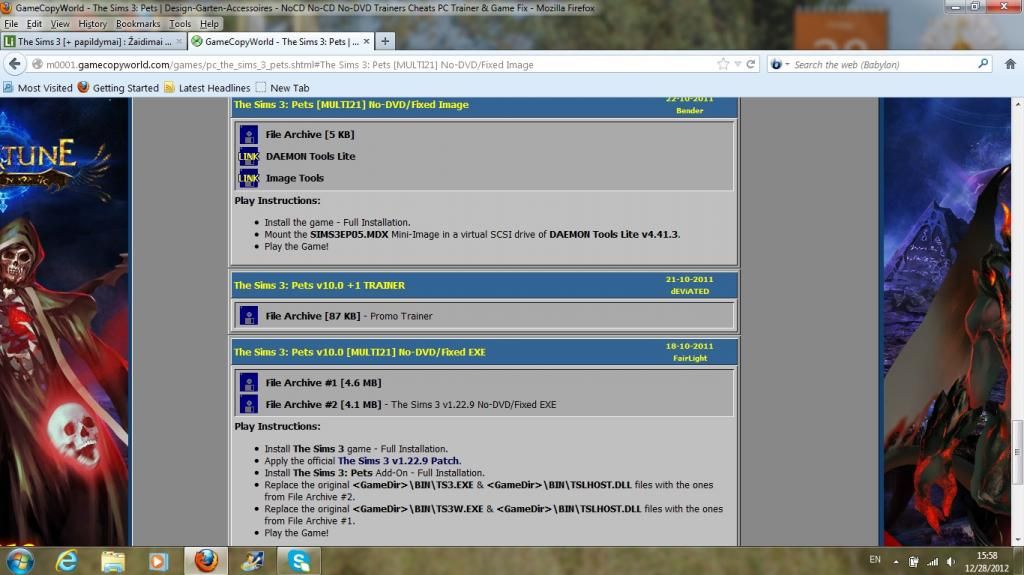Viewport: 1024px width, 575px height.
Task: Reload the page with the refresh icon
Action: (x=751, y=64)
